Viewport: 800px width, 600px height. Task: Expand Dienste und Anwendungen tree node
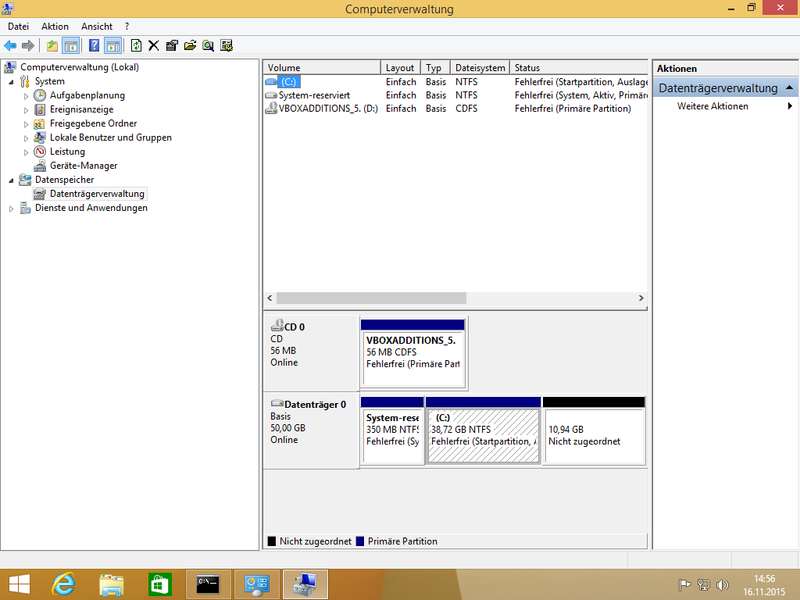pos(11,208)
